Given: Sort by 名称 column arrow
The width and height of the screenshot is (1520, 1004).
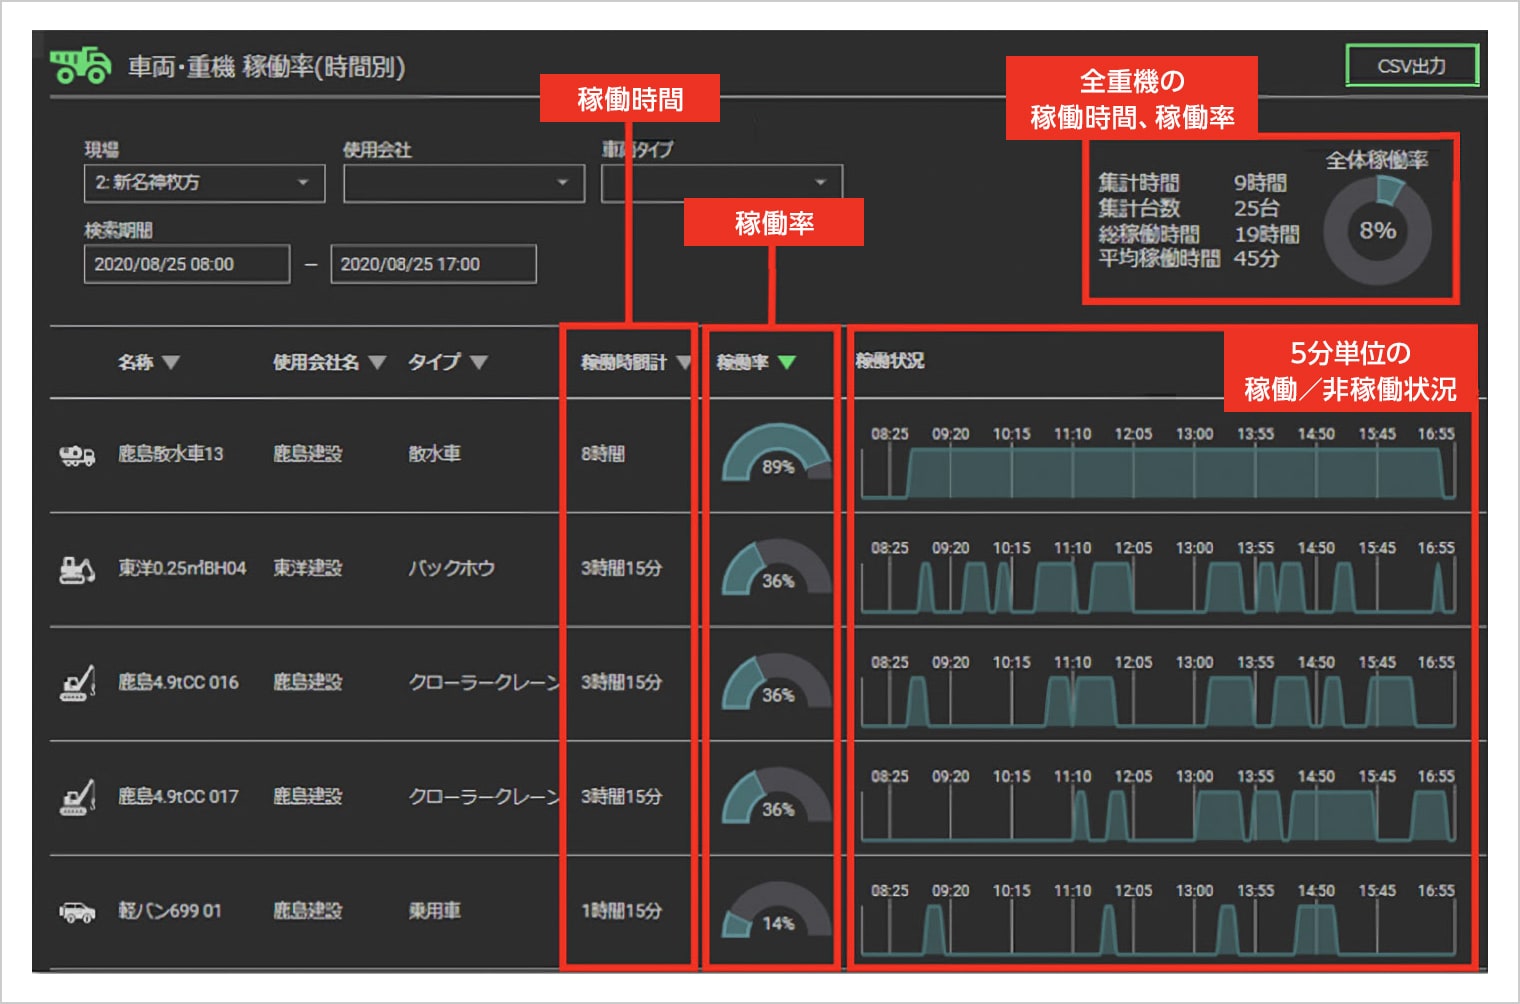Looking at the screenshot, I should 171,362.
